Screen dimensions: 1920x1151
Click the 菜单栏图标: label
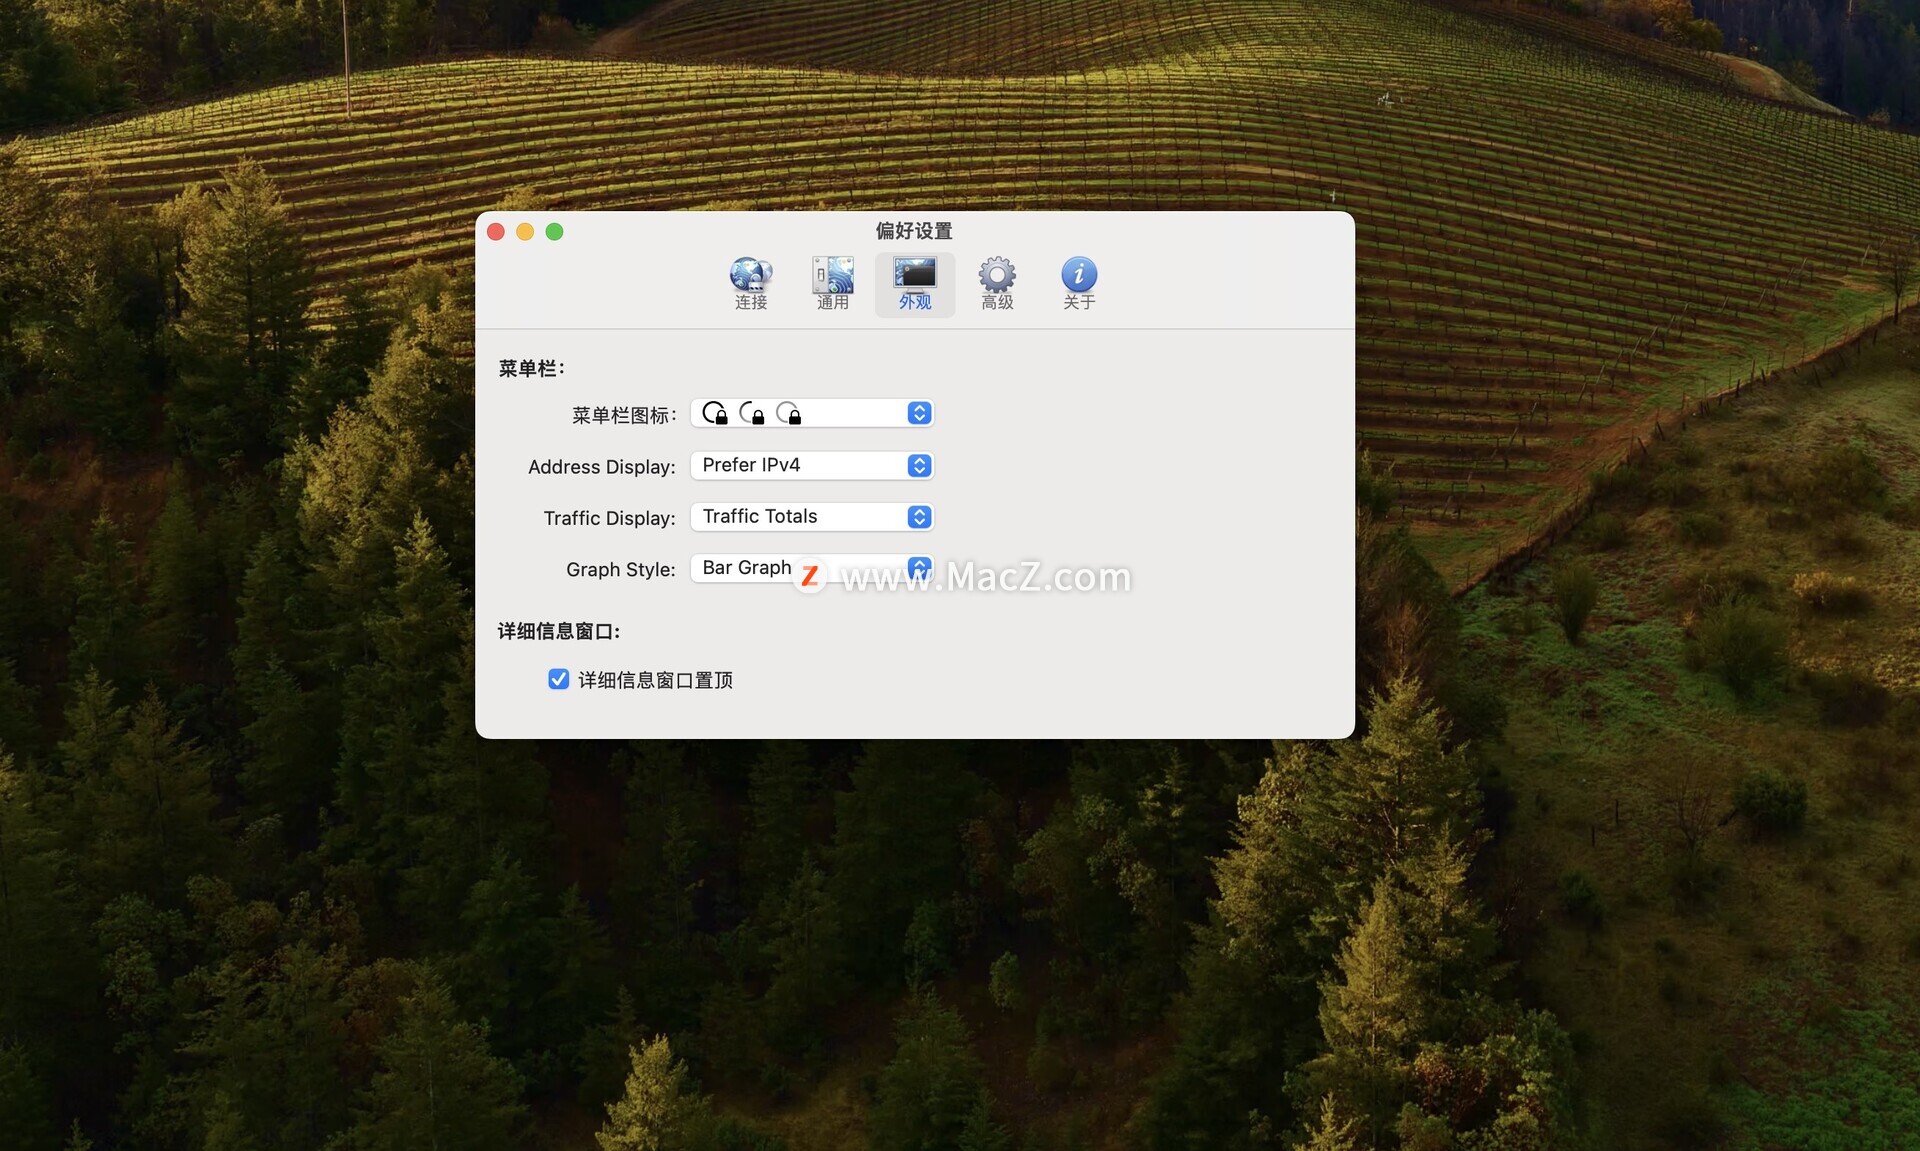624,415
